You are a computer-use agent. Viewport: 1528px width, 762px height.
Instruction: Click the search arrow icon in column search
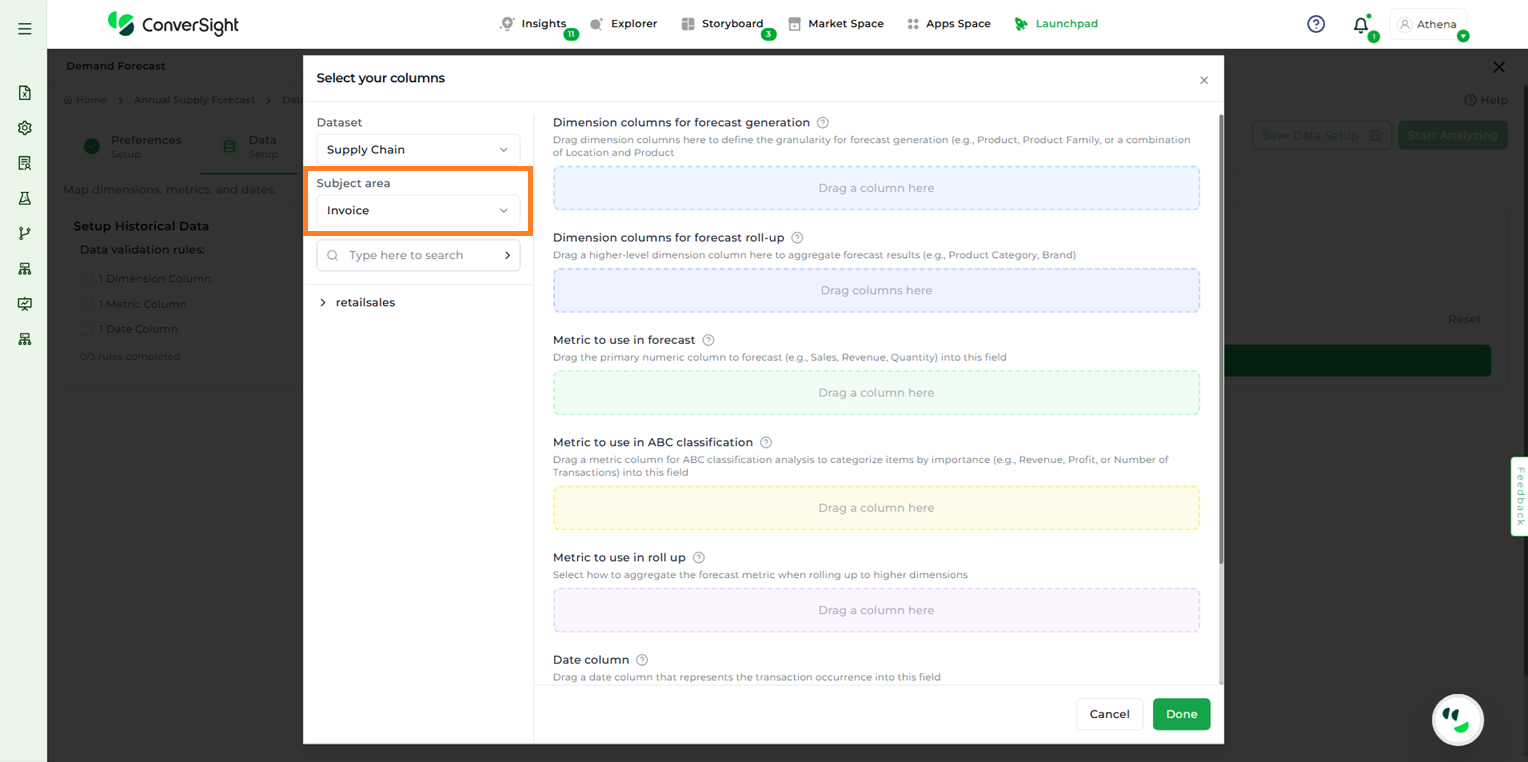pos(507,256)
